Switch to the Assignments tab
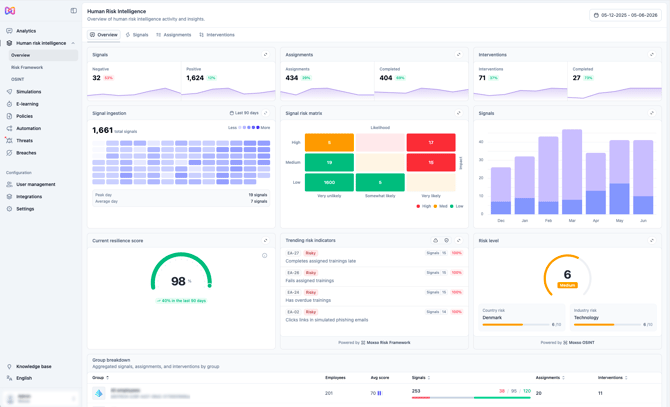Image resolution: width=670 pixels, height=407 pixels. click(174, 35)
